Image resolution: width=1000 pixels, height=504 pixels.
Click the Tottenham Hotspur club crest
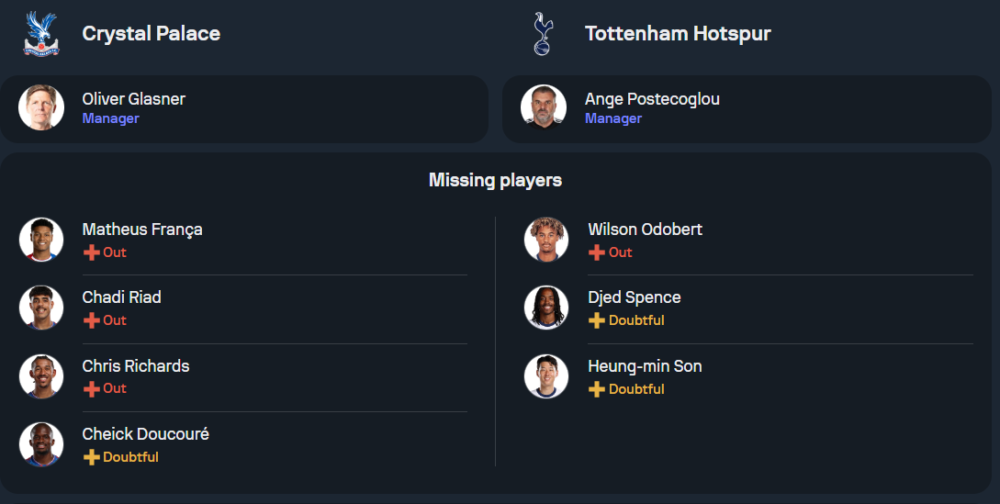coord(543,33)
